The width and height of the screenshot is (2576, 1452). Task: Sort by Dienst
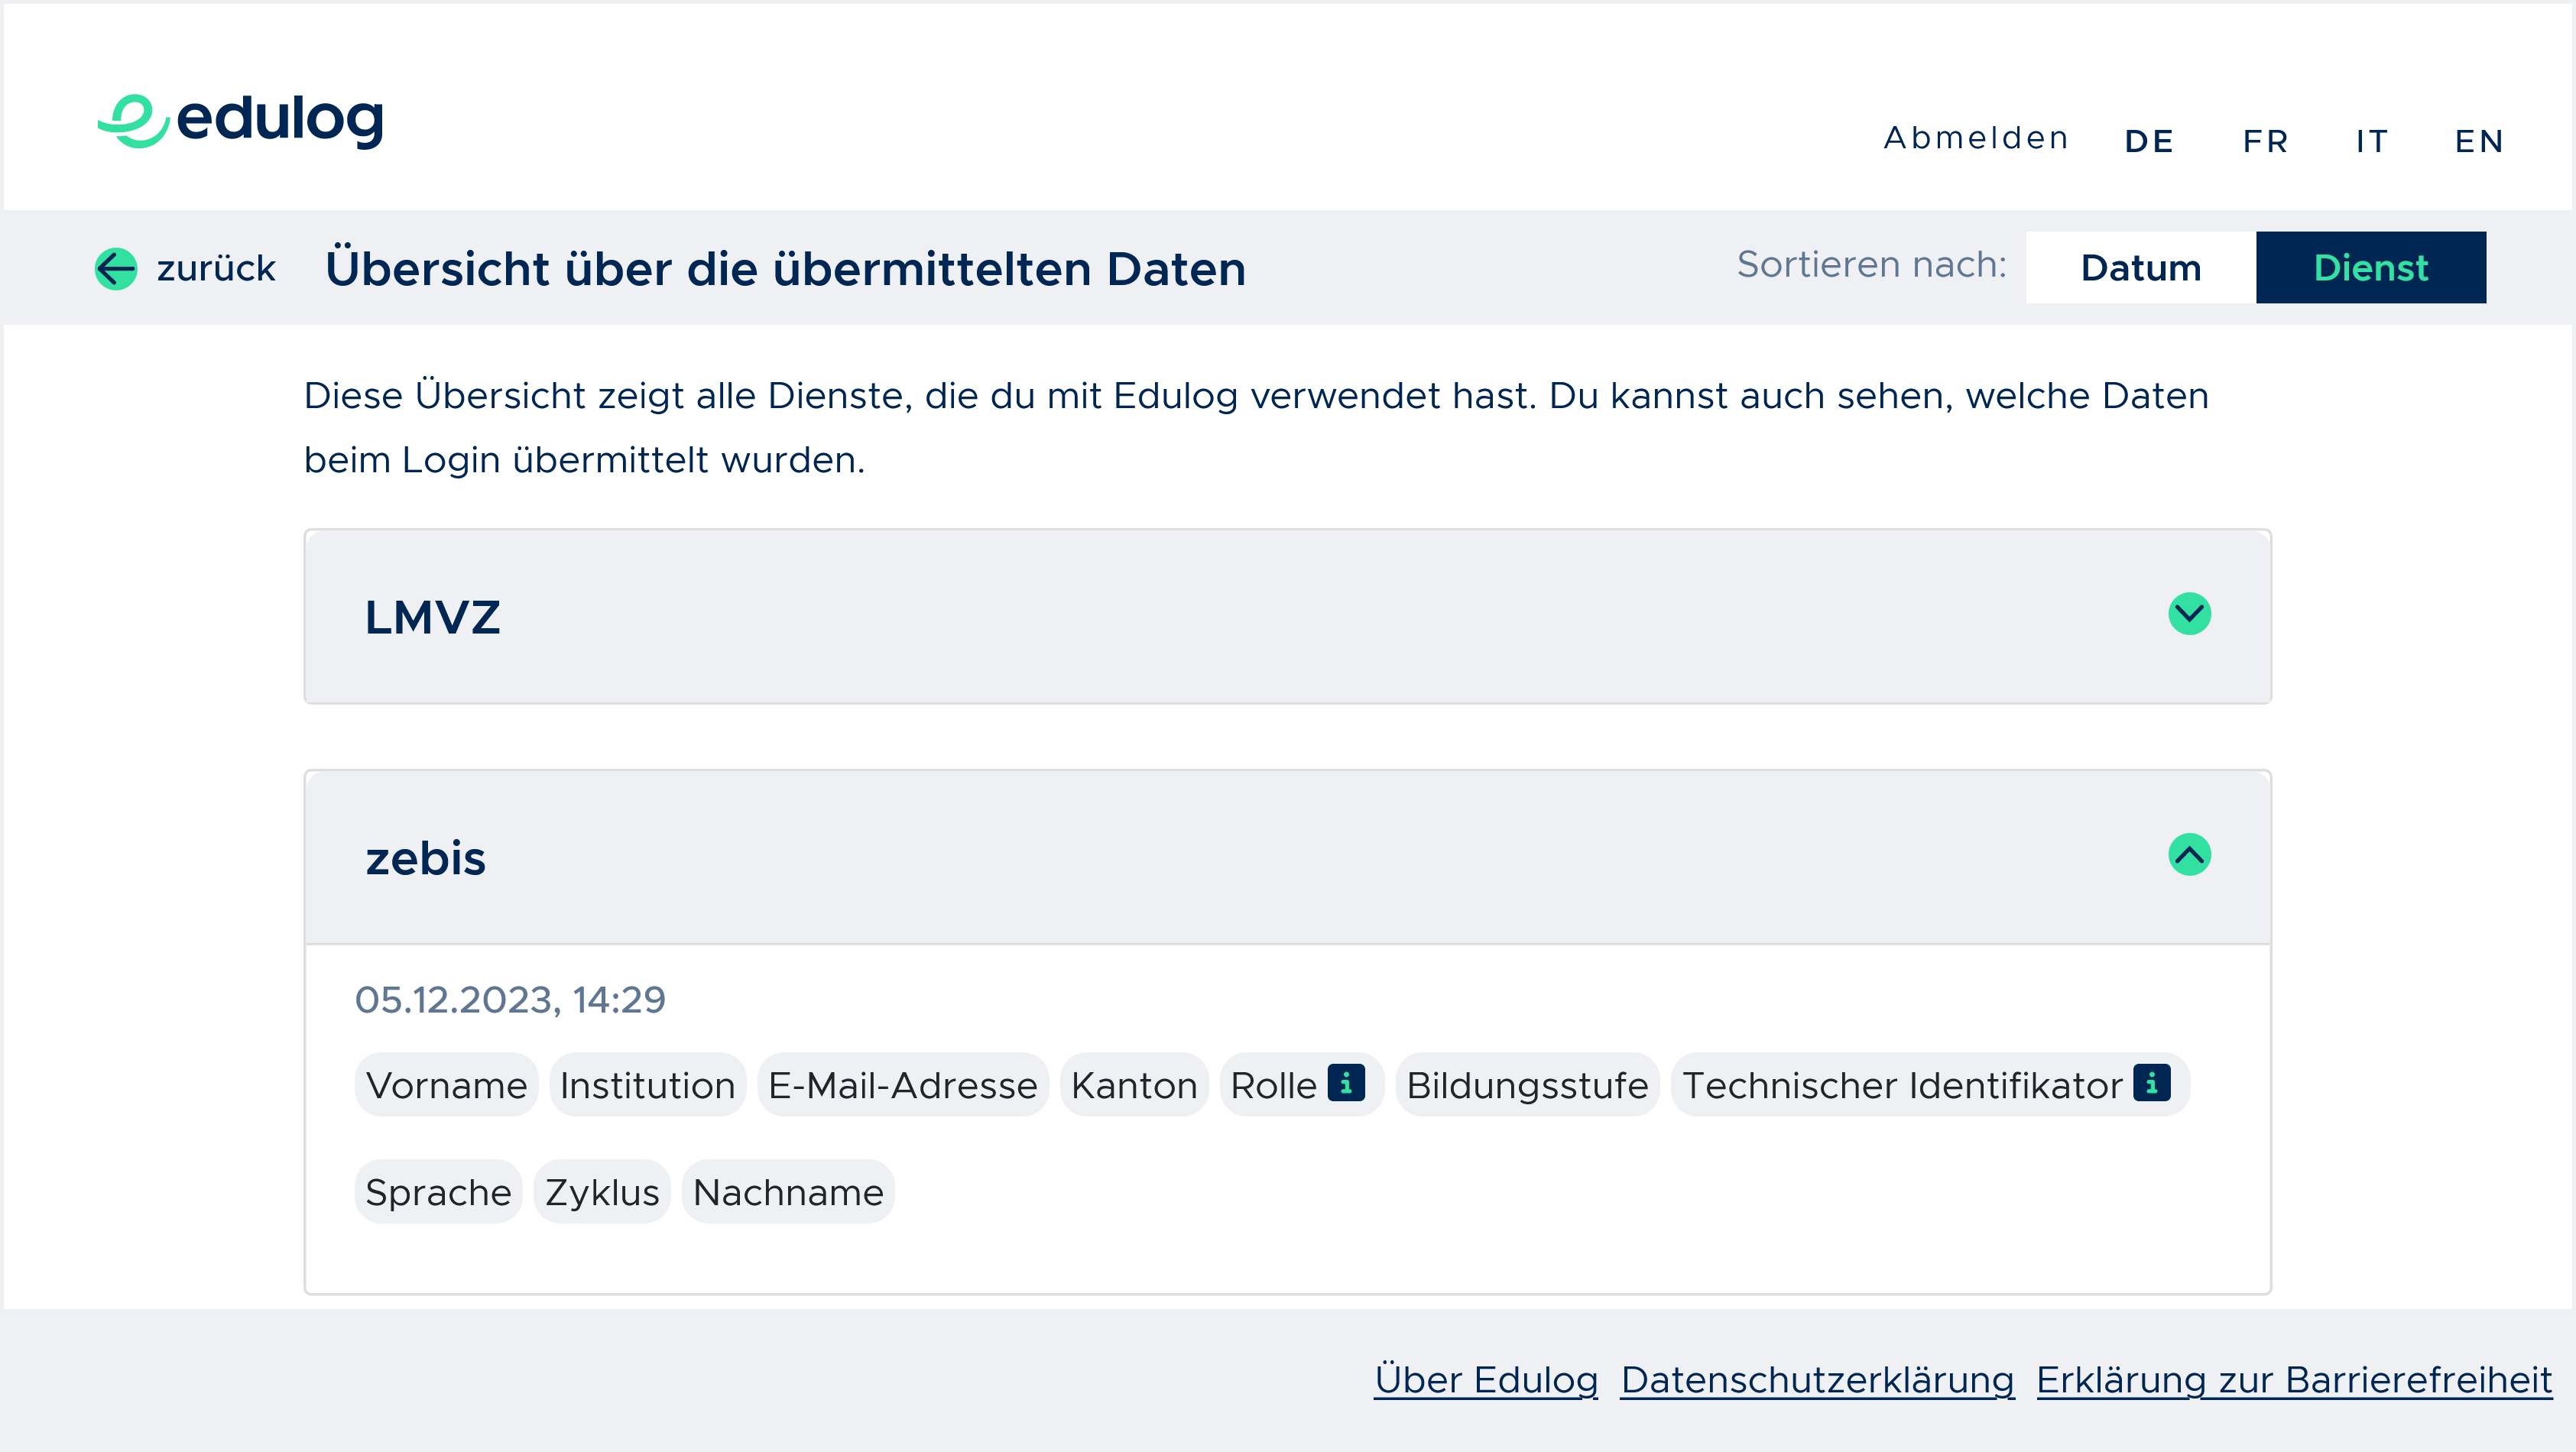pos(2371,267)
